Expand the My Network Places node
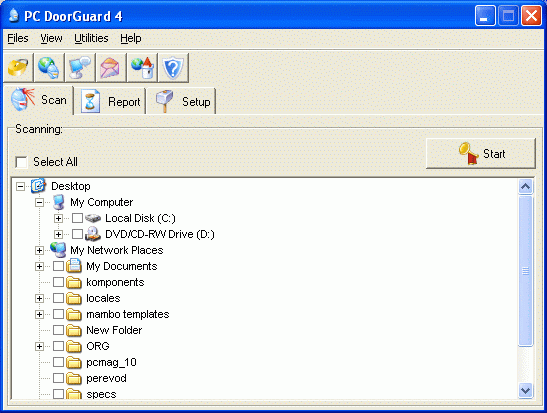This screenshot has width=547, height=413. [x=39, y=250]
